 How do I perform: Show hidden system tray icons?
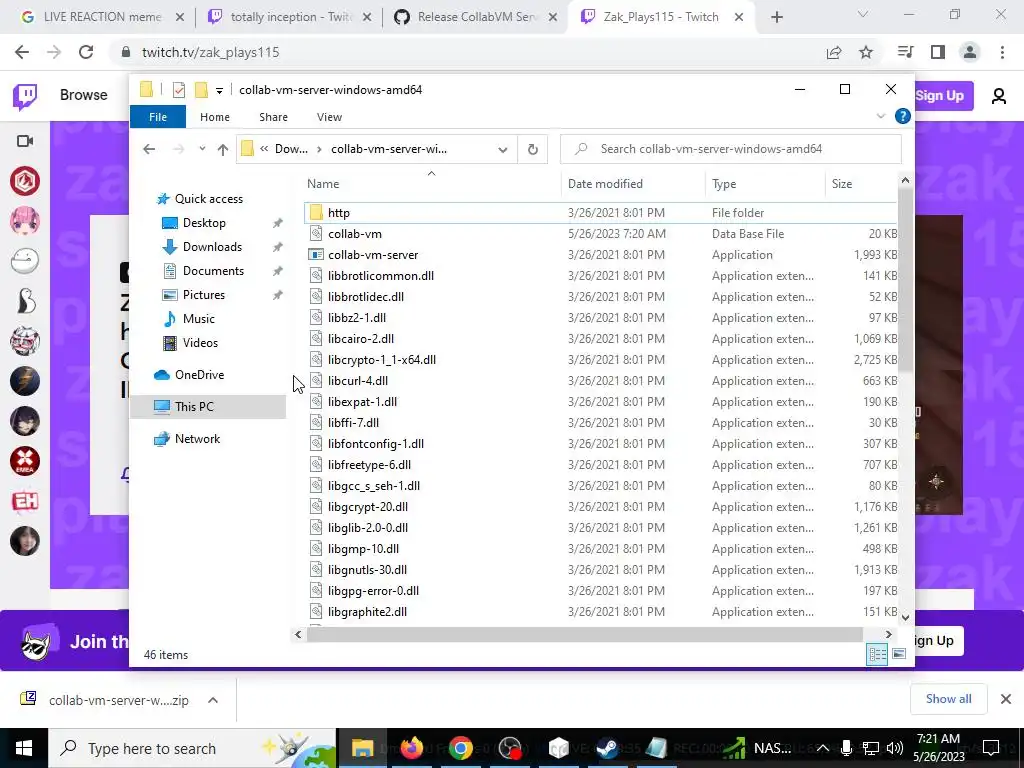823,748
